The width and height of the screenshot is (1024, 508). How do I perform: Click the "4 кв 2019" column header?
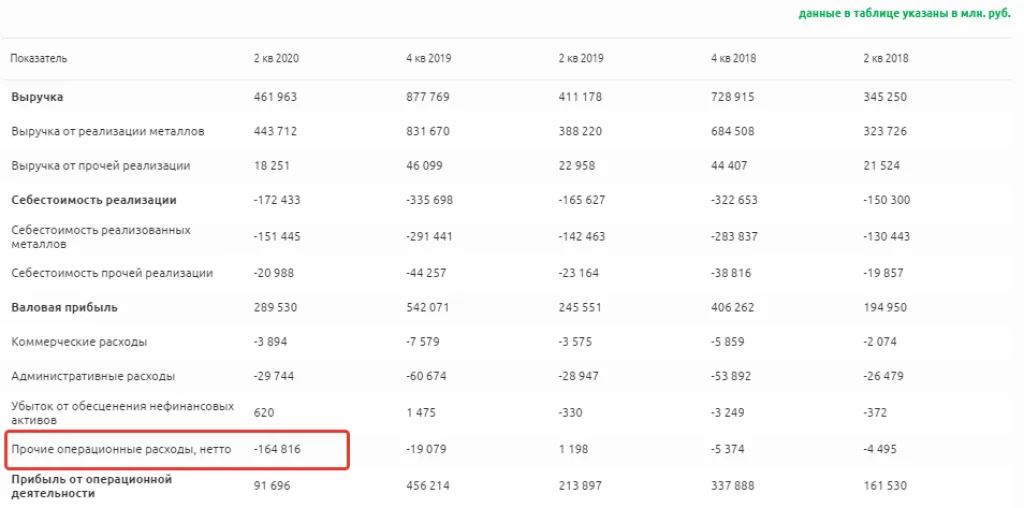pos(429,58)
